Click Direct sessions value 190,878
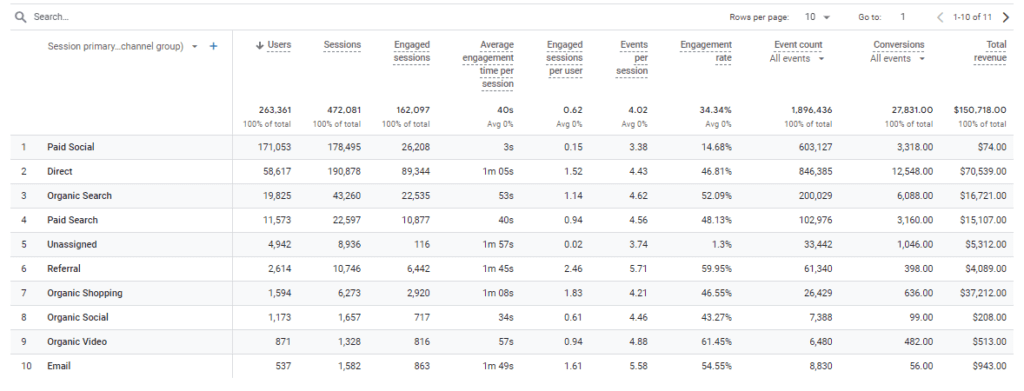1024x391 pixels. [344, 172]
